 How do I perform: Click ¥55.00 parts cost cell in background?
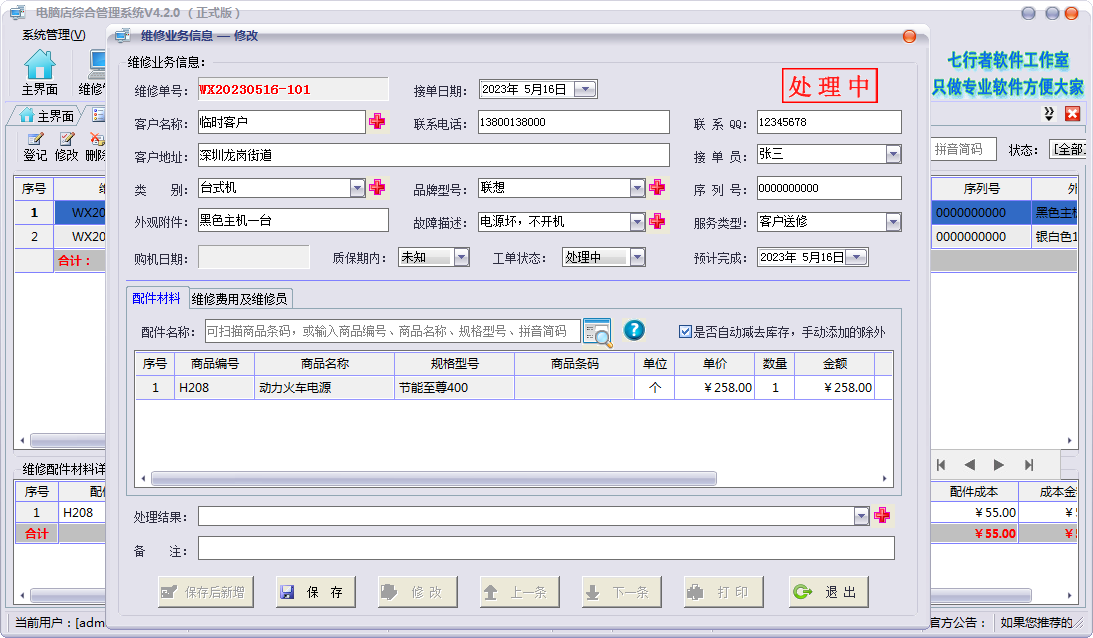click(x=974, y=512)
